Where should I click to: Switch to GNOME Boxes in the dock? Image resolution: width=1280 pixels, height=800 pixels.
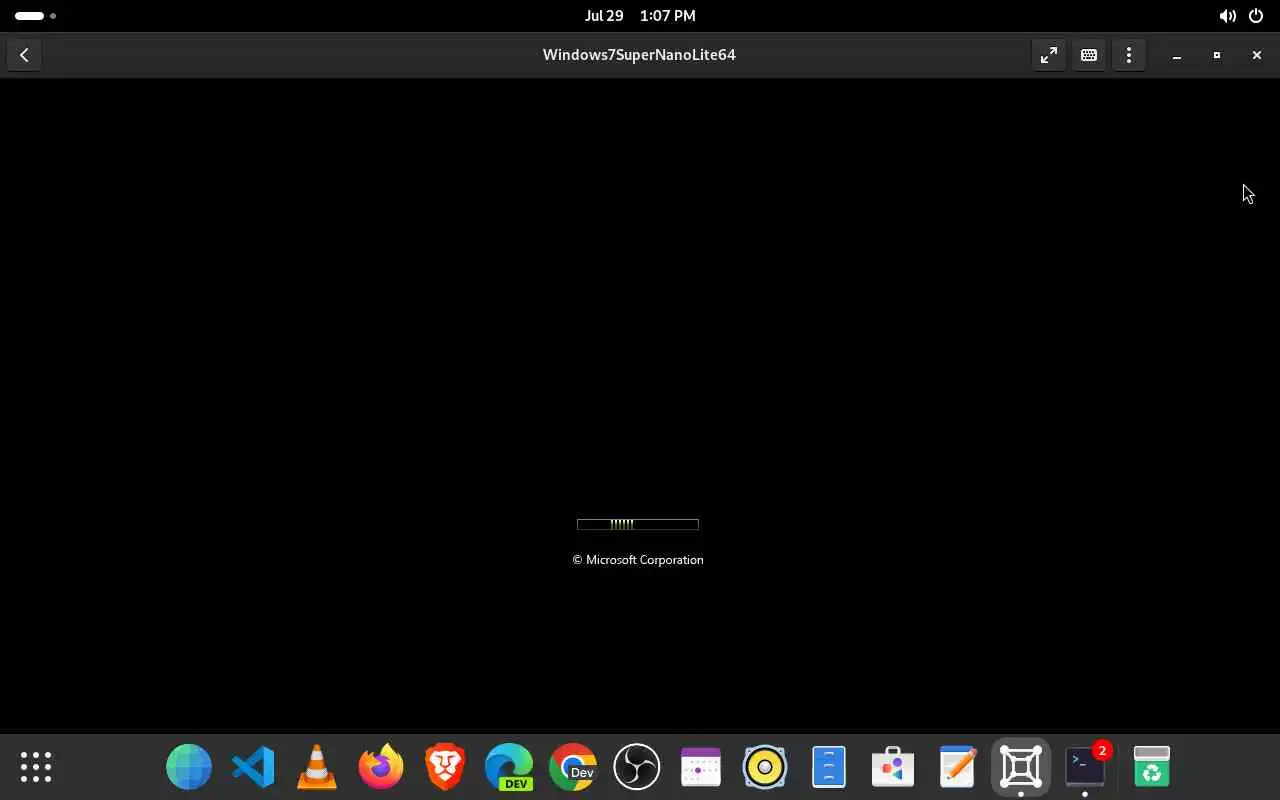point(1021,767)
